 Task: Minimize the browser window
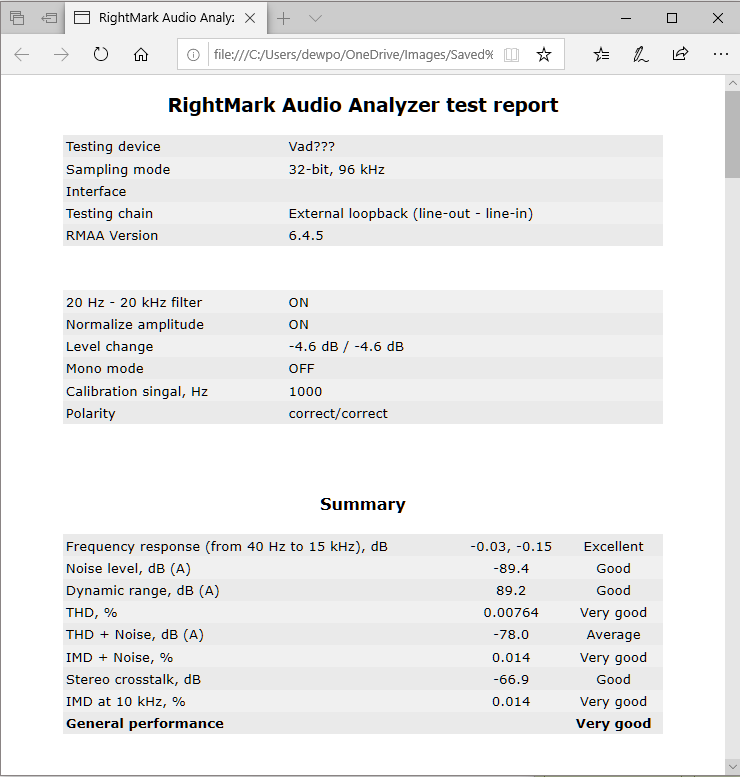point(626,18)
